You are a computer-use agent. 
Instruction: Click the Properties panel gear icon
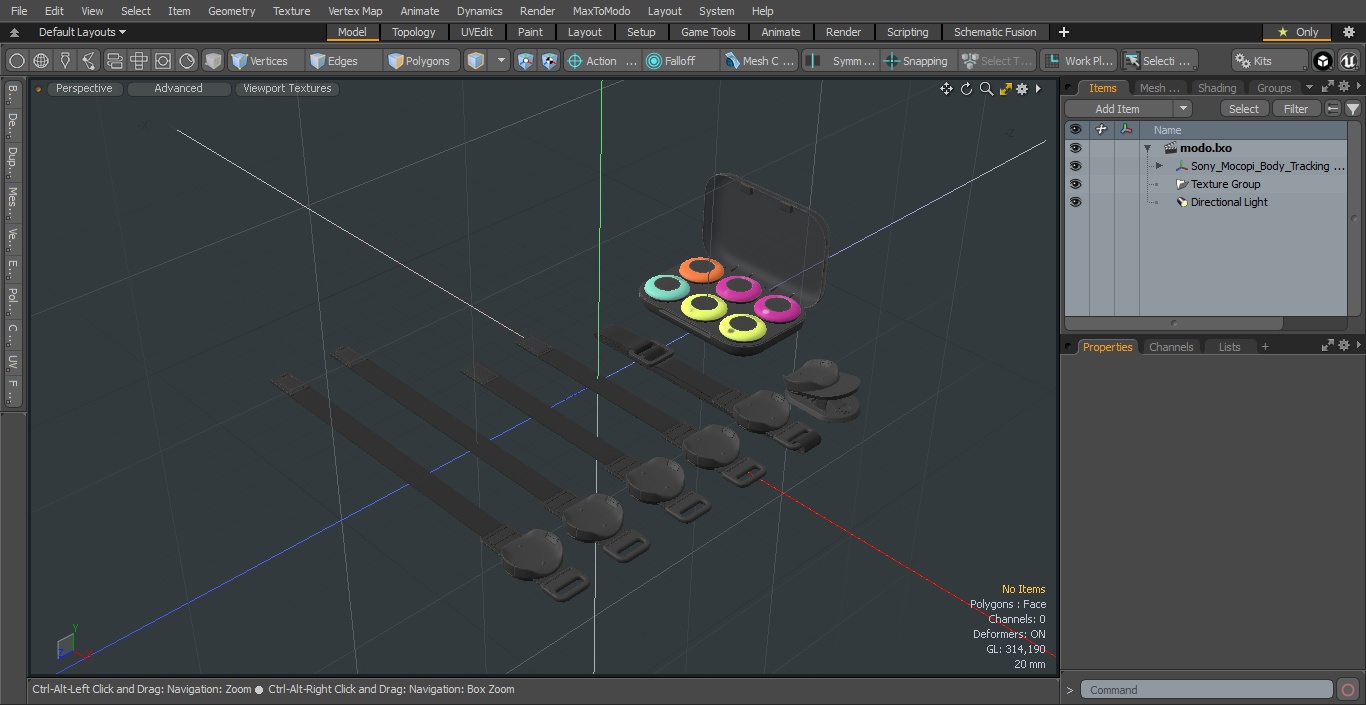[x=1344, y=345]
